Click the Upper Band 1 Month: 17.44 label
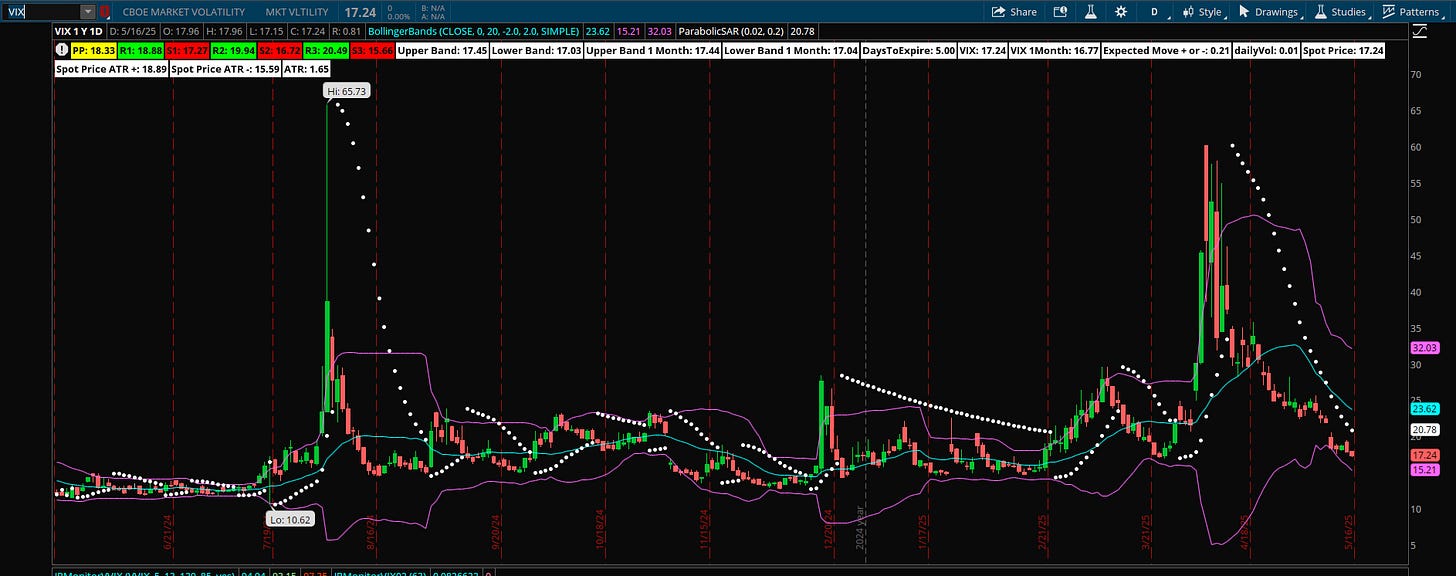The height and width of the screenshot is (576, 1456). [651, 49]
